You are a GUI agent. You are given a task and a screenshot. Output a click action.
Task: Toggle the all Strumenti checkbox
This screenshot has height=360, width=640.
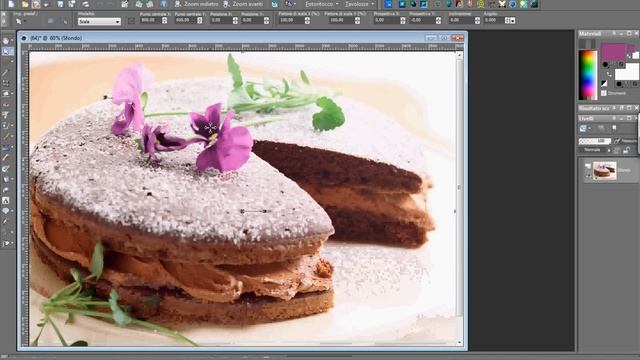point(604,93)
